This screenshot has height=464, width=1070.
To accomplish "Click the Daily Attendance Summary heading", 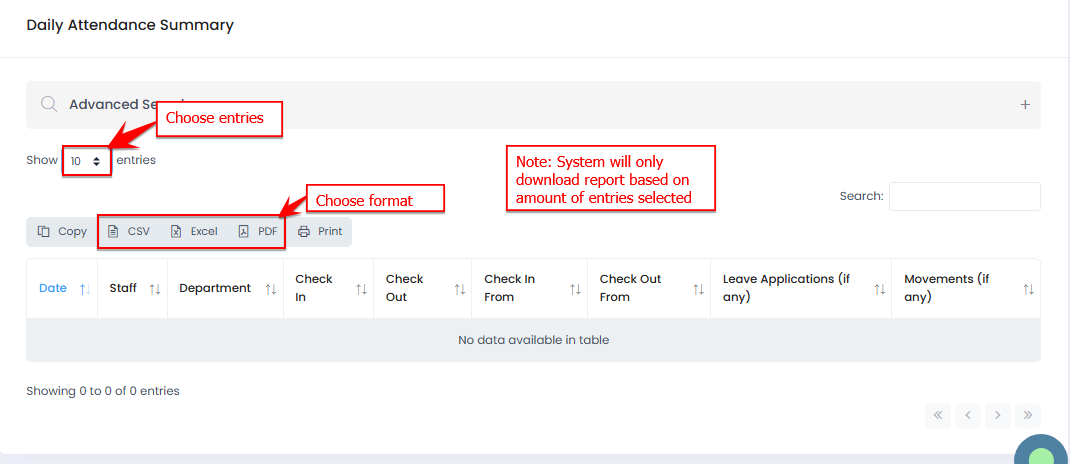I will coord(130,25).
